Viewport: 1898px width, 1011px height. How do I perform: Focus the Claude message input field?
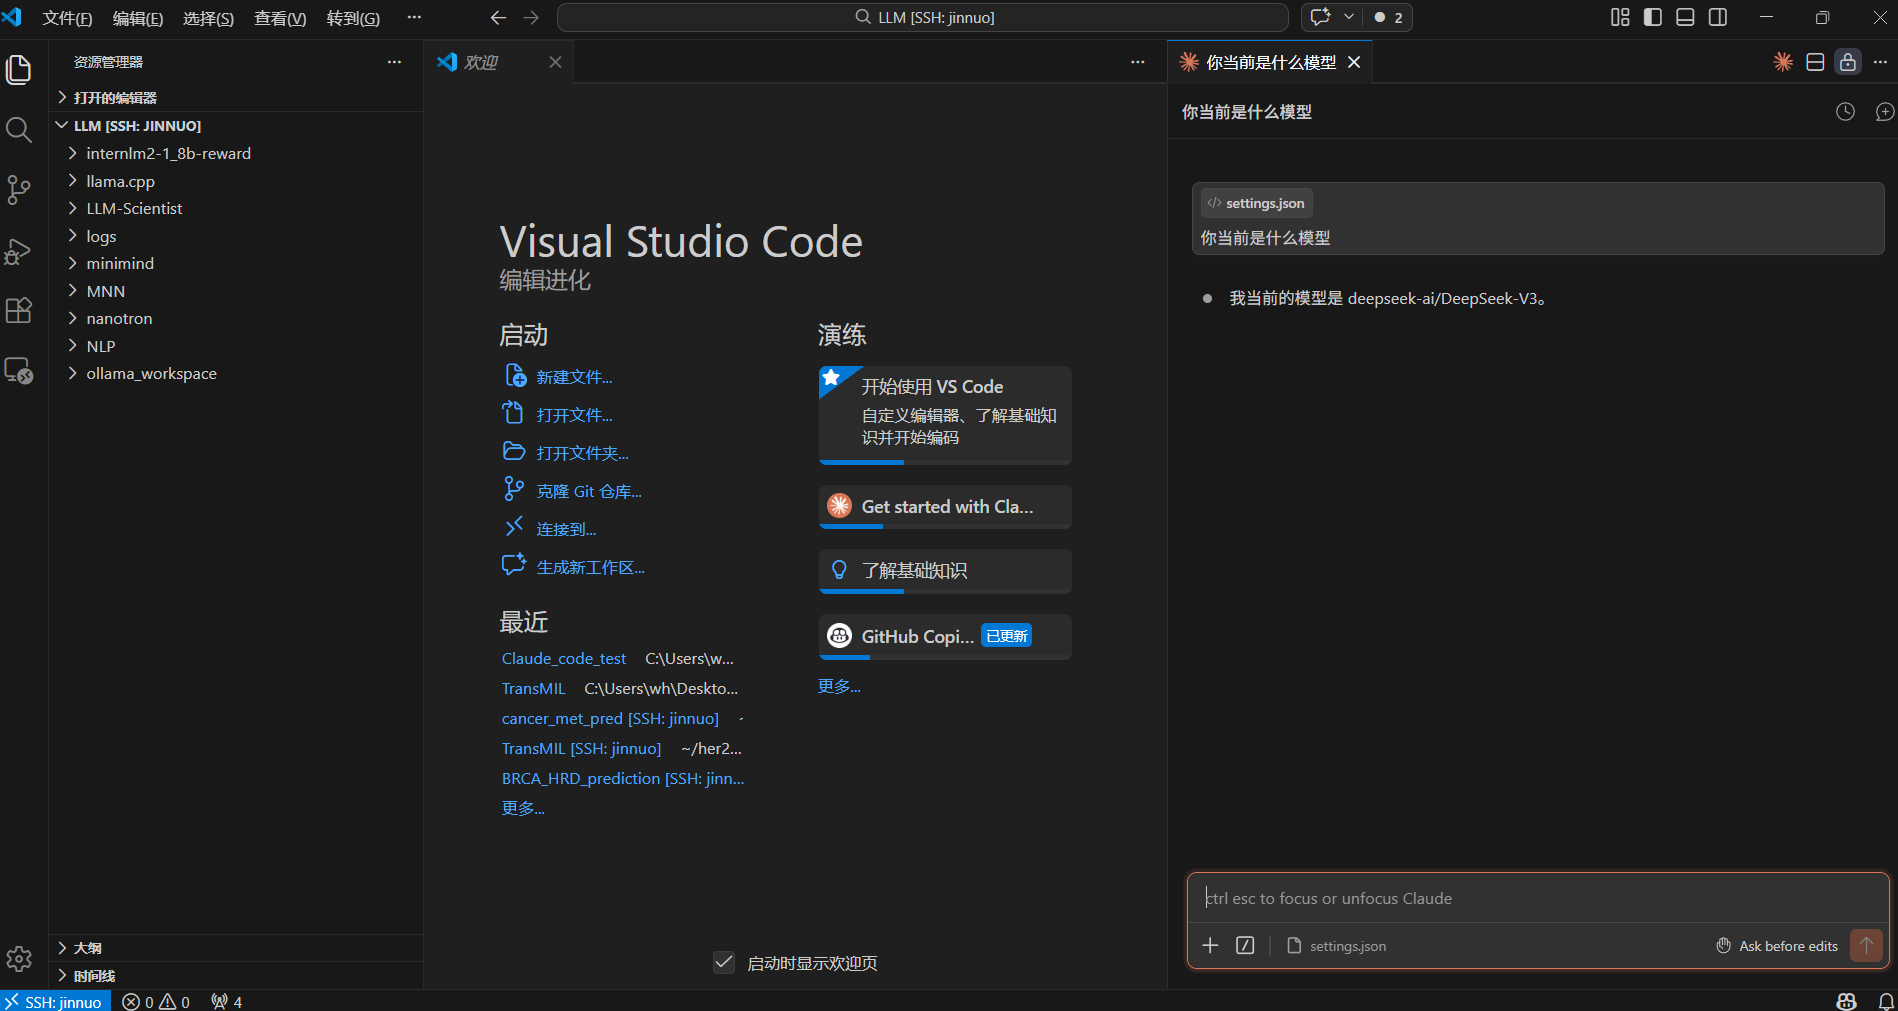[1538, 898]
